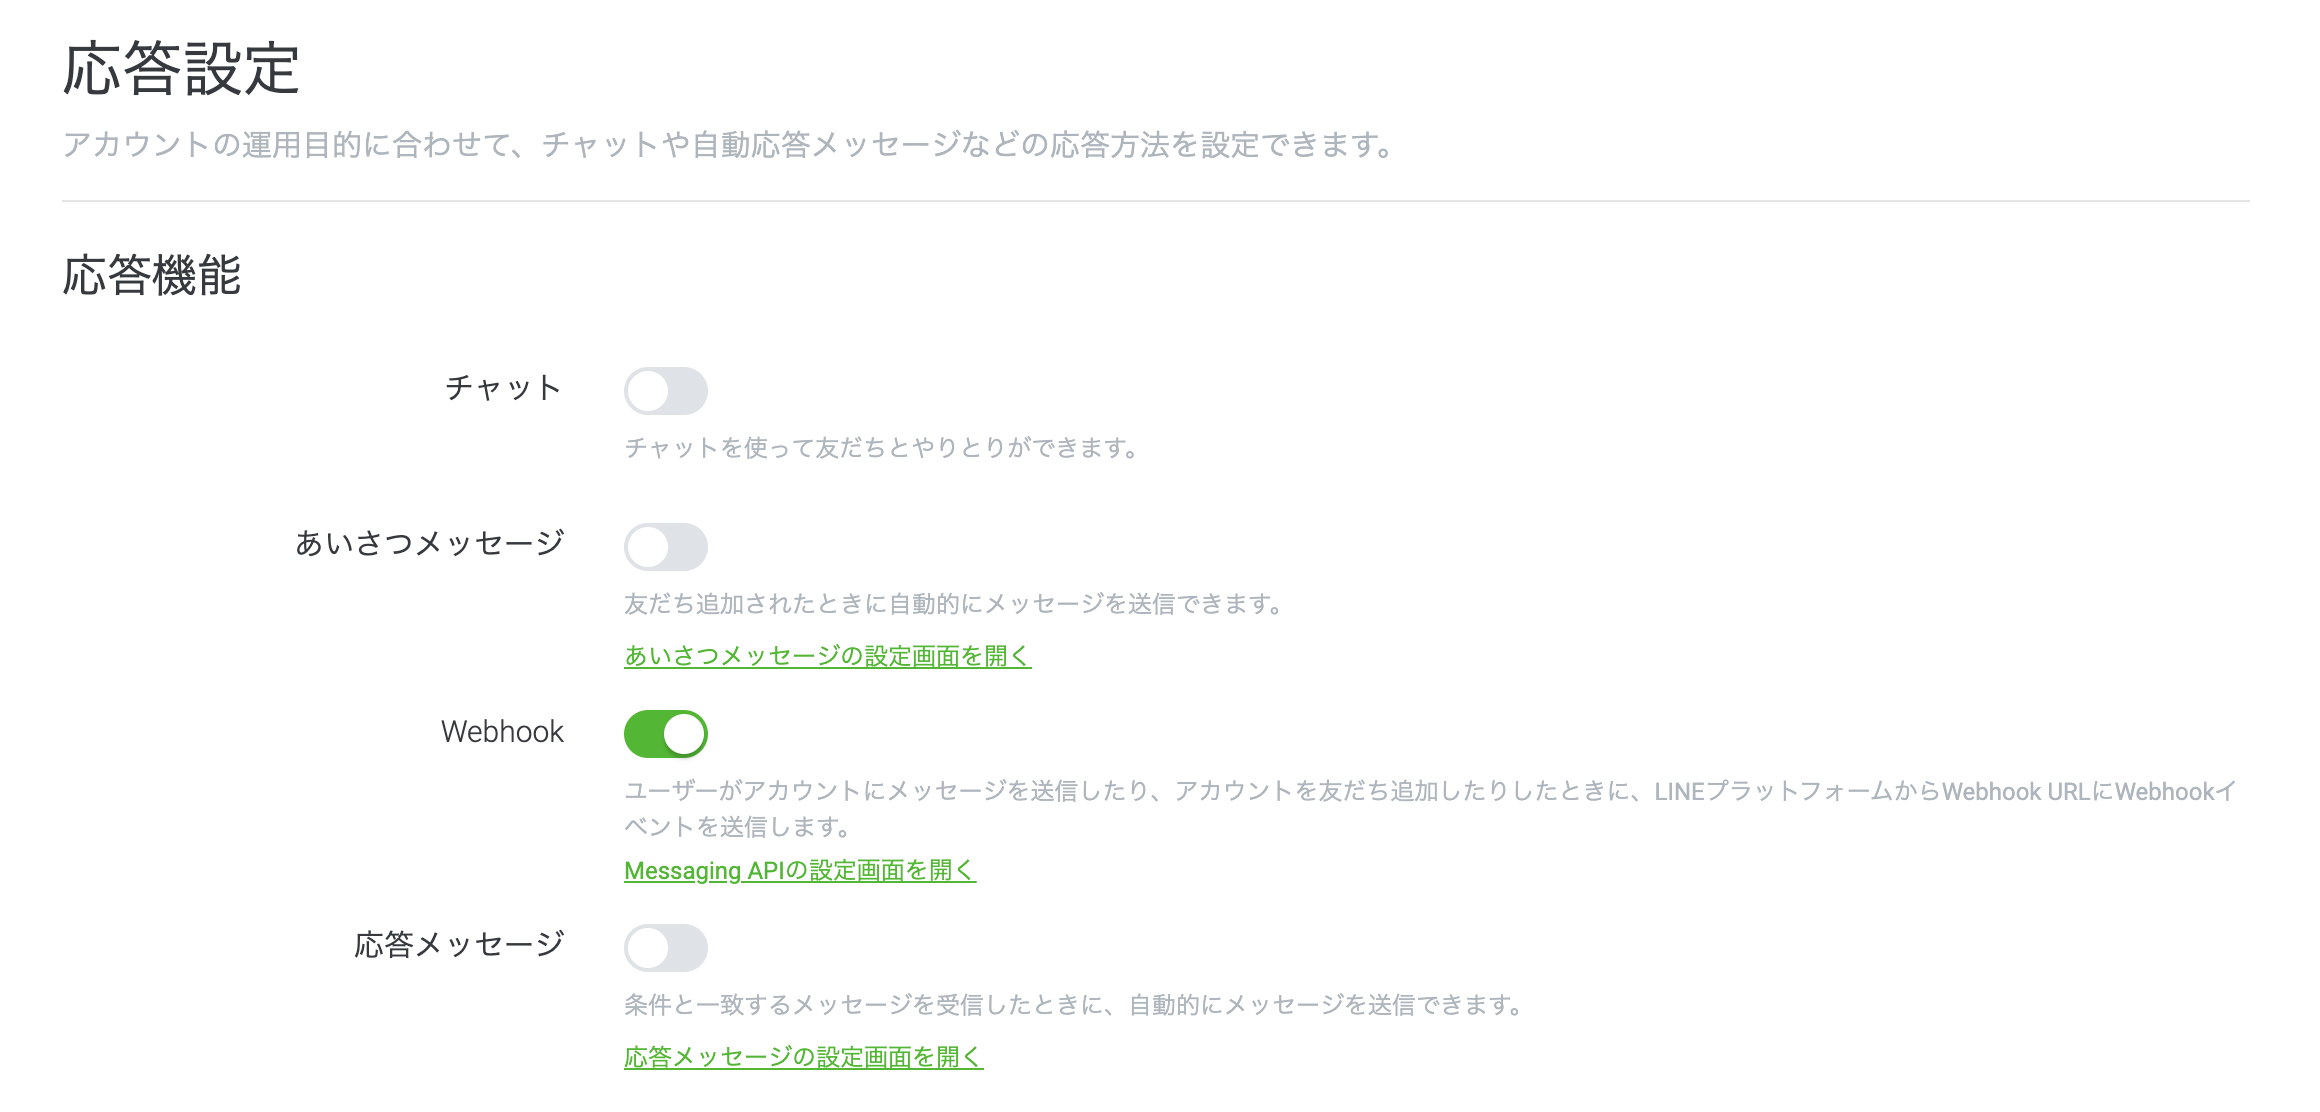Click the 応答設定 page title

tap(181, 69)
